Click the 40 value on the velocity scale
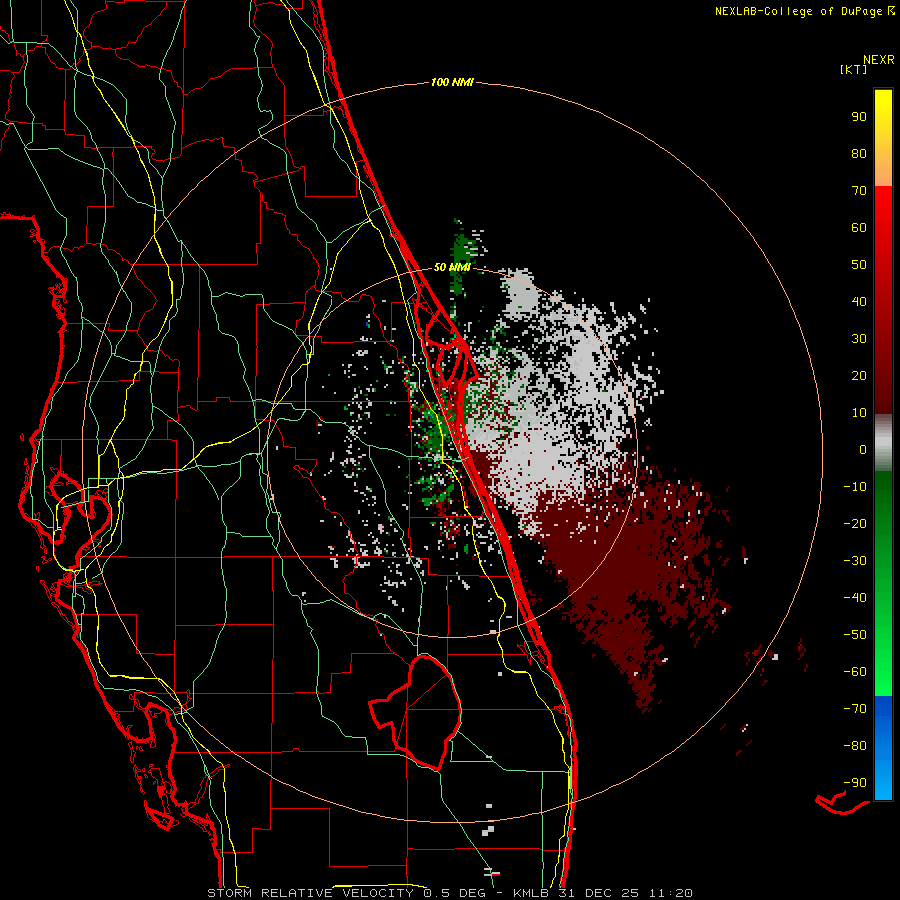Viewport: 900px width, 900px height. (859, 301)
